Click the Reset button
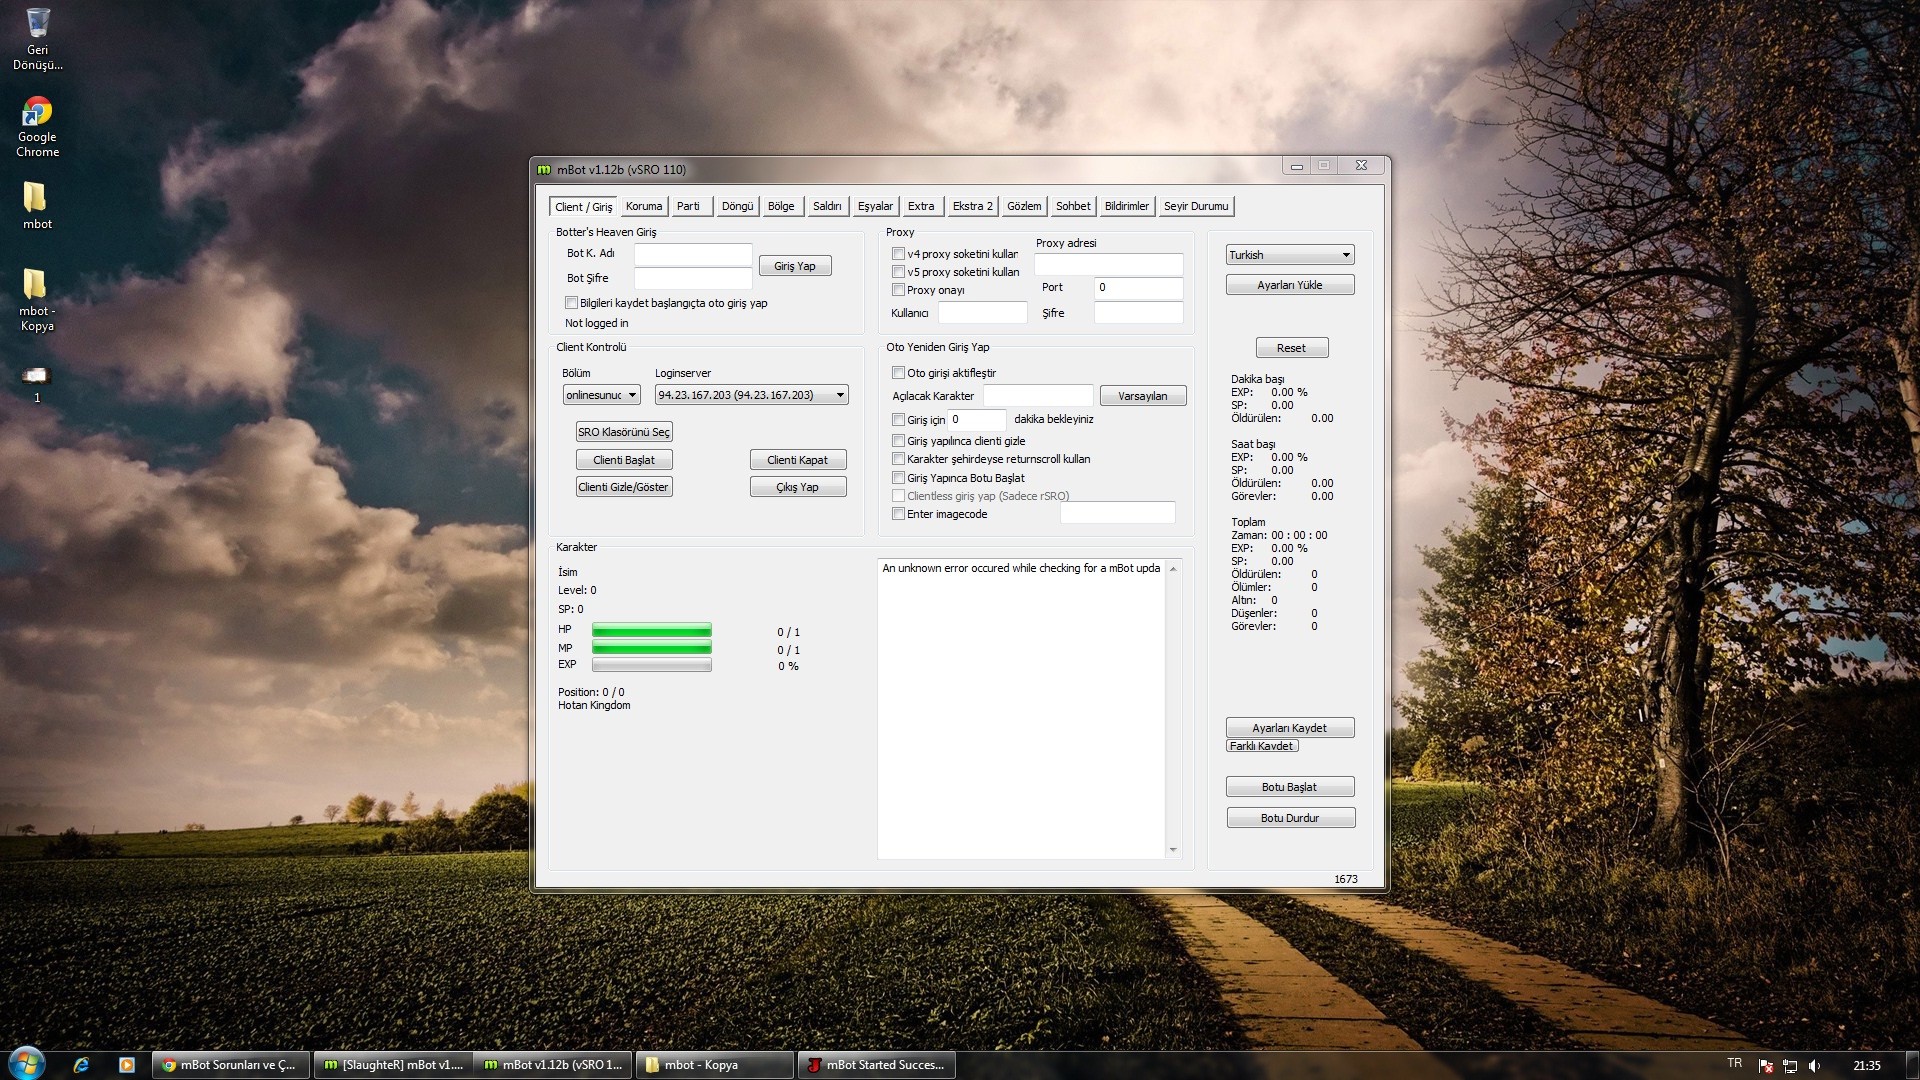 (1292, 348)
